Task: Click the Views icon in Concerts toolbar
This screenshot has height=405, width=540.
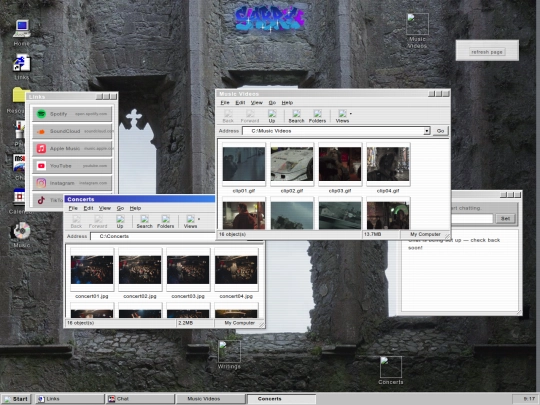Action: tap(190, 221)
